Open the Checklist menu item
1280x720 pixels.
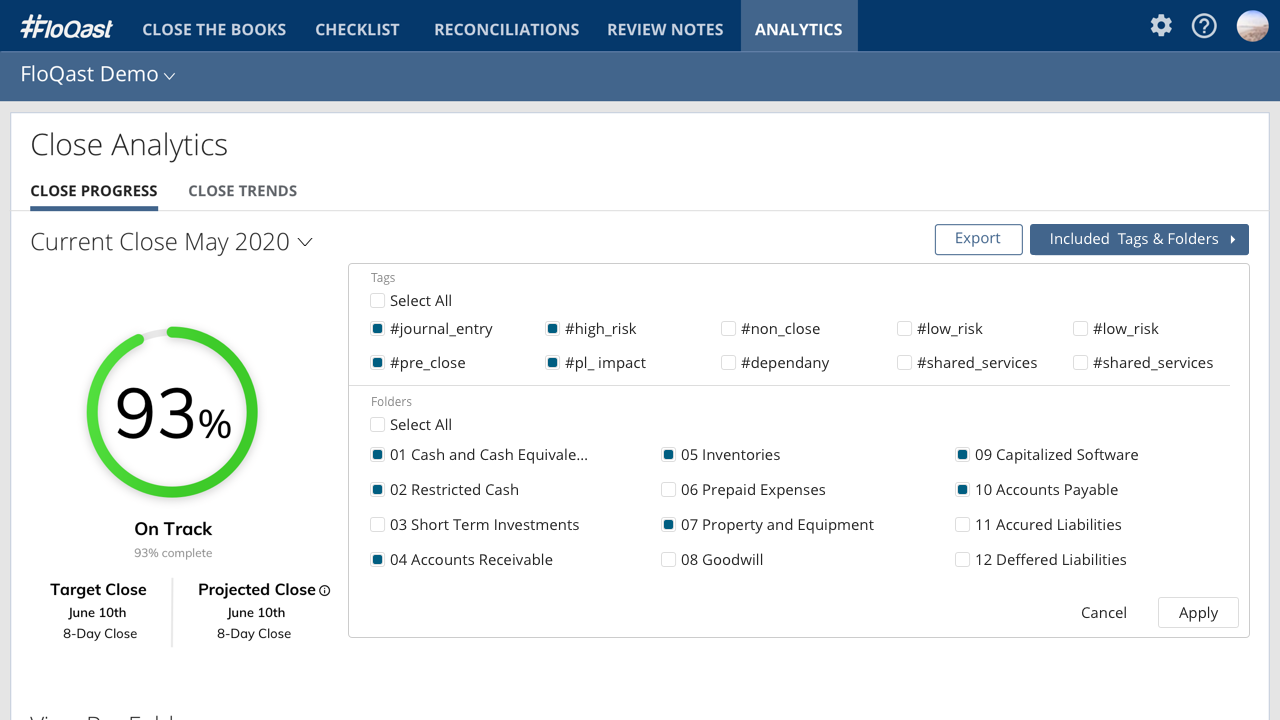(357, 30)
